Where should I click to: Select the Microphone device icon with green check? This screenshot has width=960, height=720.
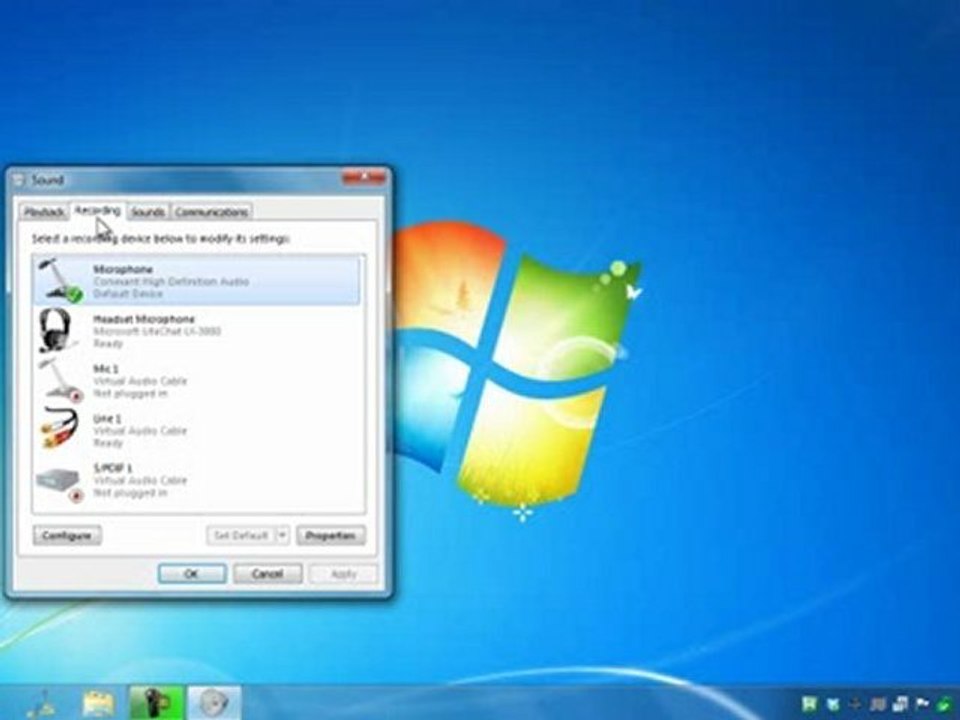[59, 280]
